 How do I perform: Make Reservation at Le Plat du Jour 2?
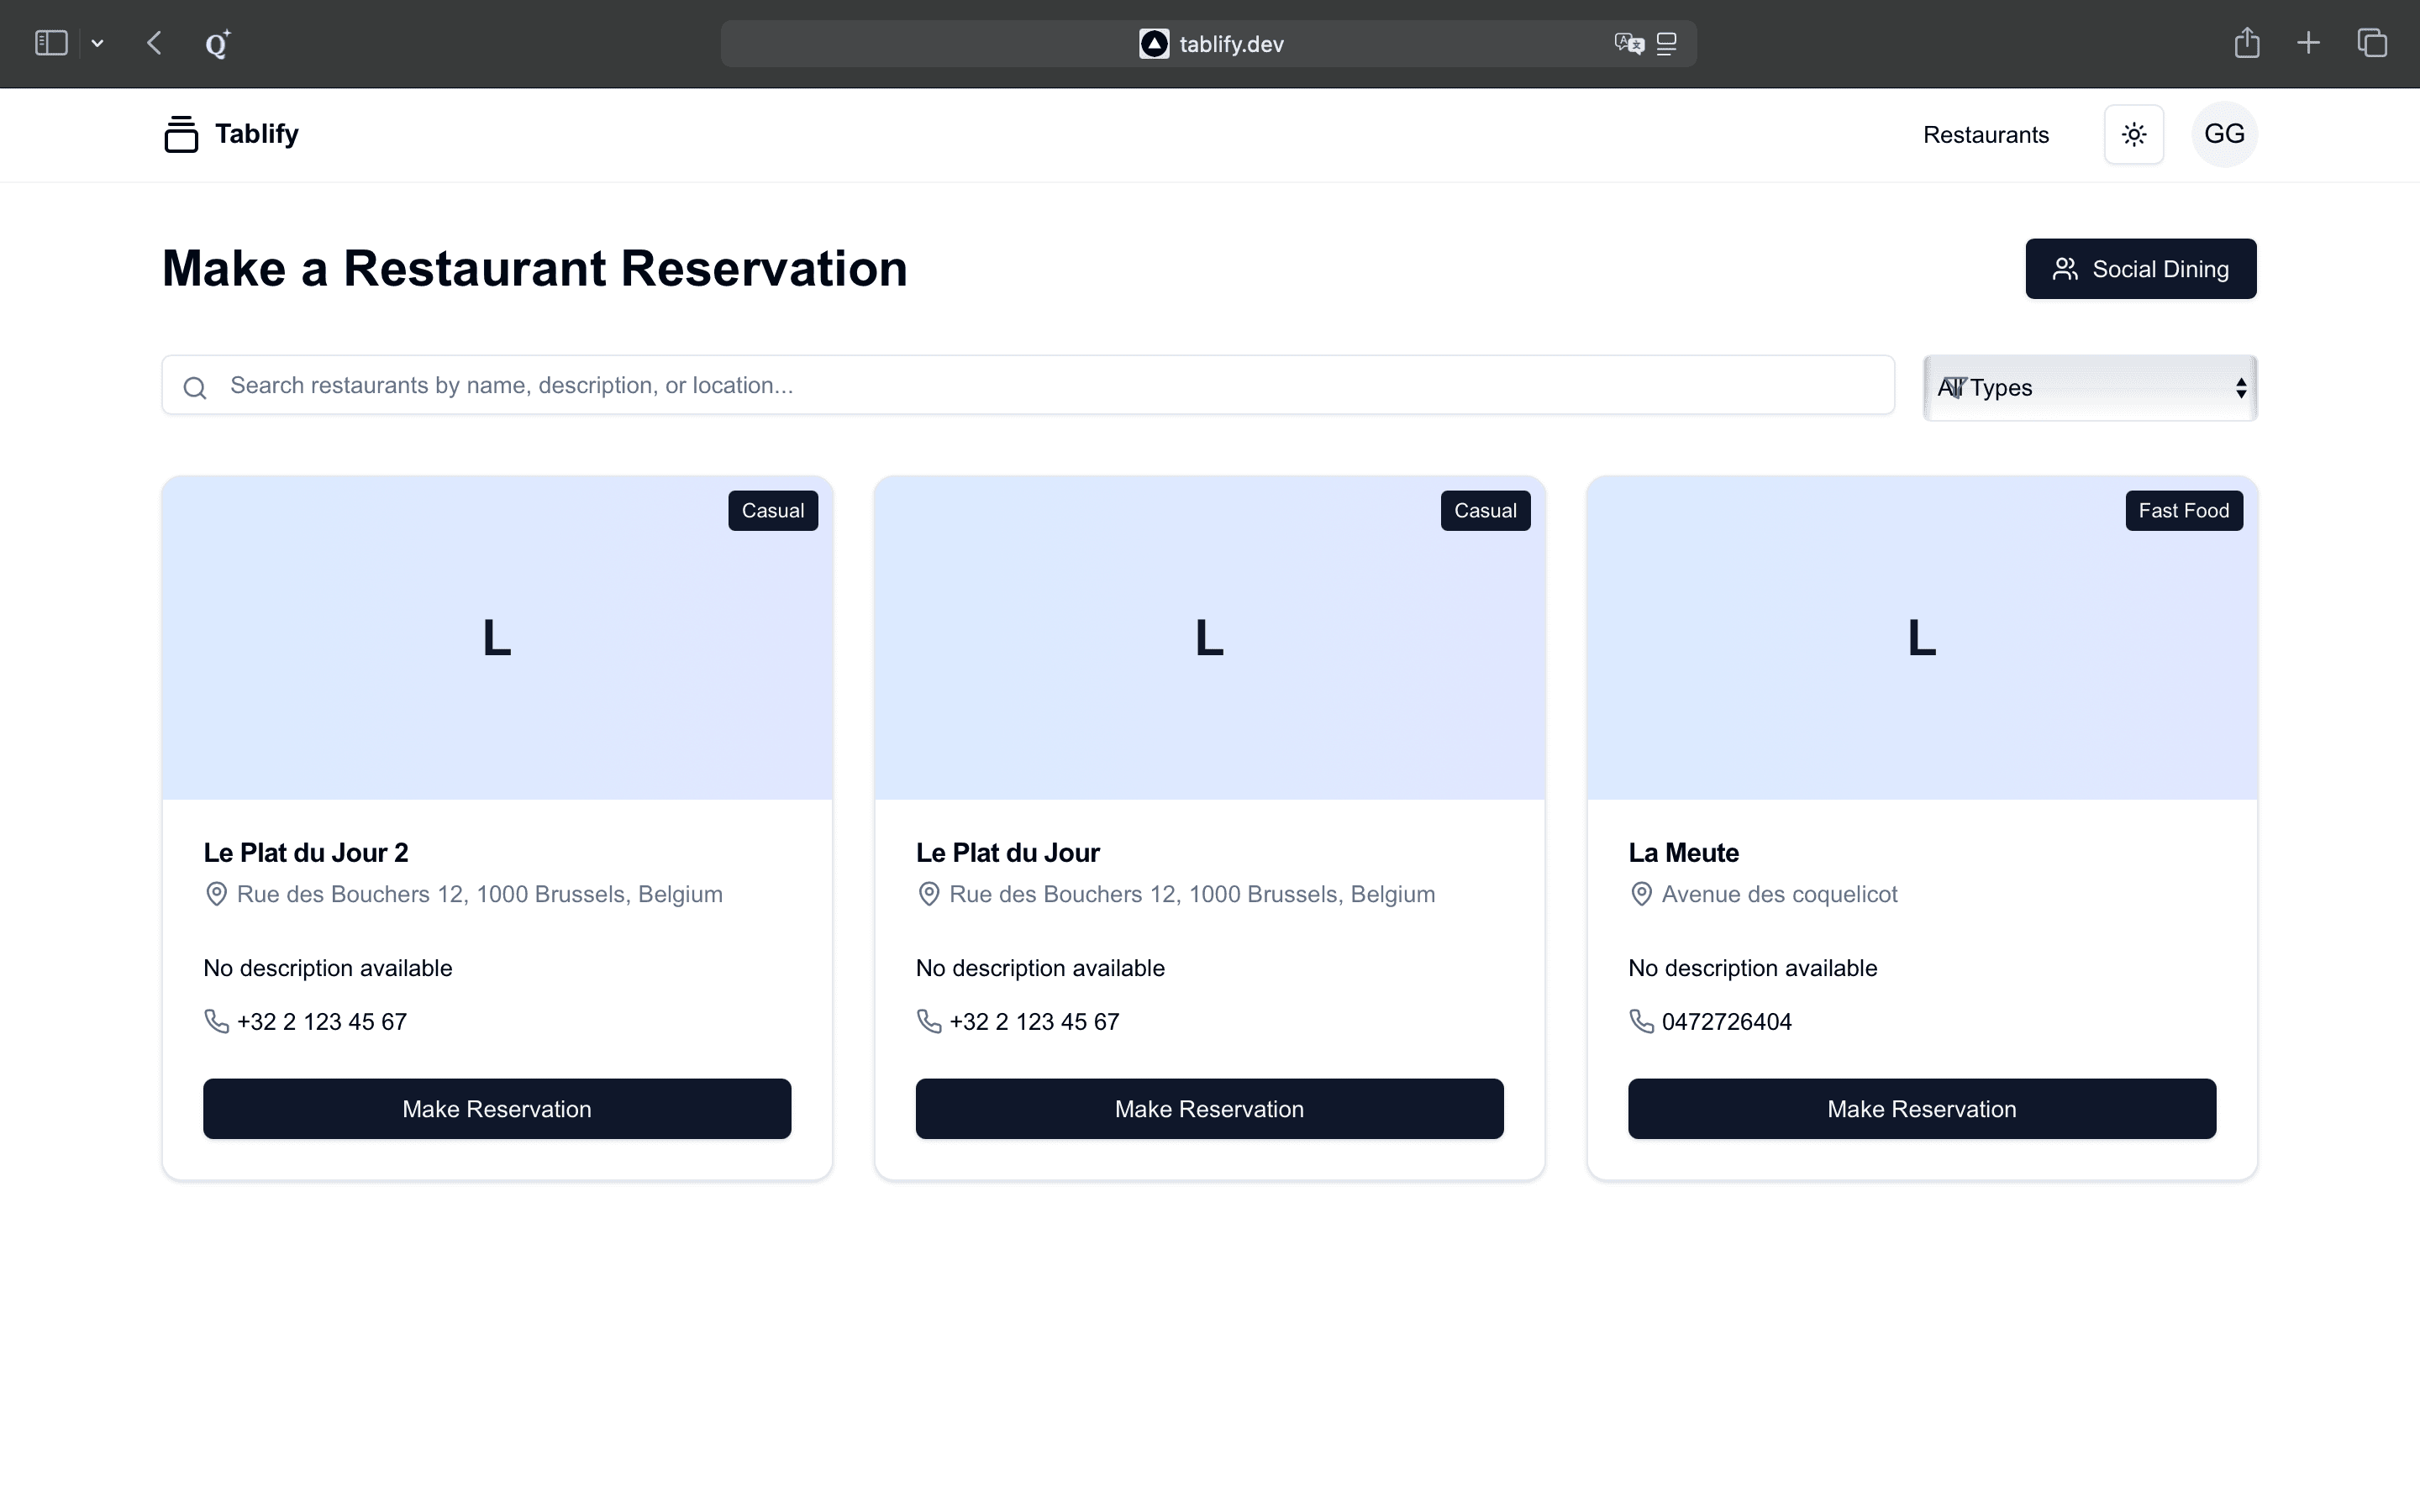(x=497, y=1109)
